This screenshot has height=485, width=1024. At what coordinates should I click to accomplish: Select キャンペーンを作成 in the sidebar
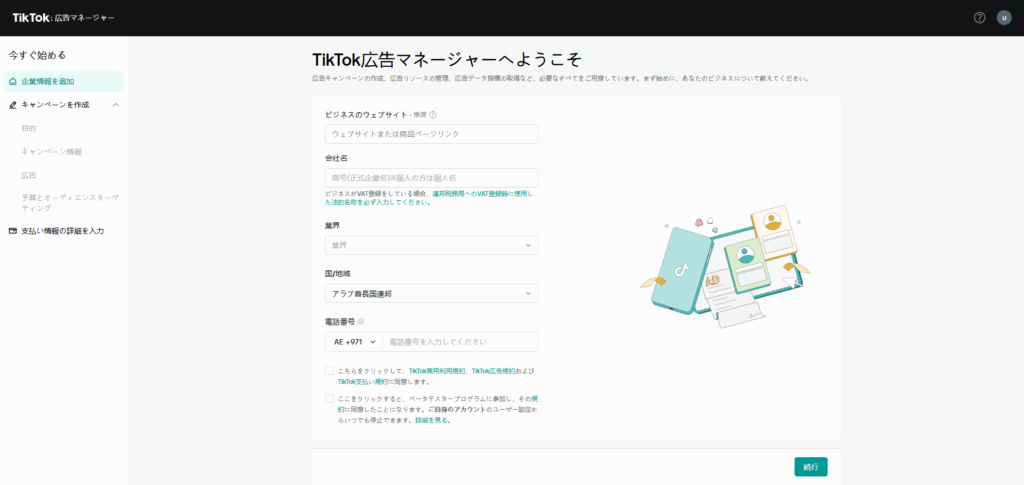(x=56, y=104)
